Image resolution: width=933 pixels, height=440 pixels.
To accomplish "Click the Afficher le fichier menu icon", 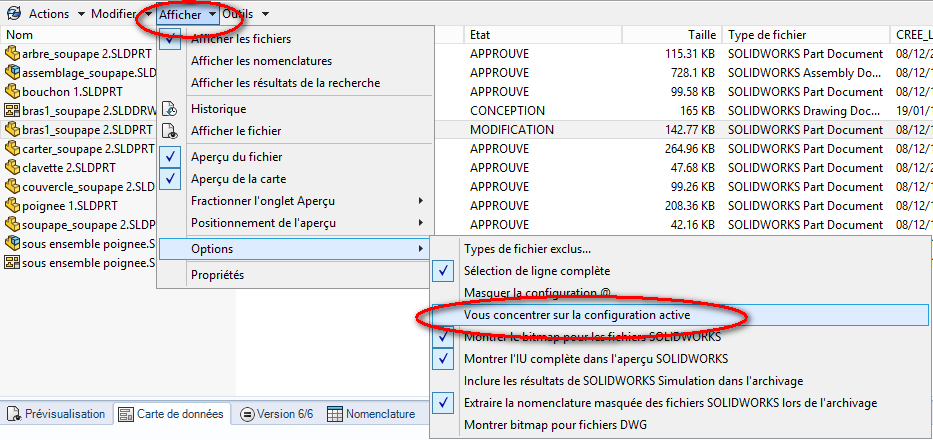I will [x=170, y=131].
